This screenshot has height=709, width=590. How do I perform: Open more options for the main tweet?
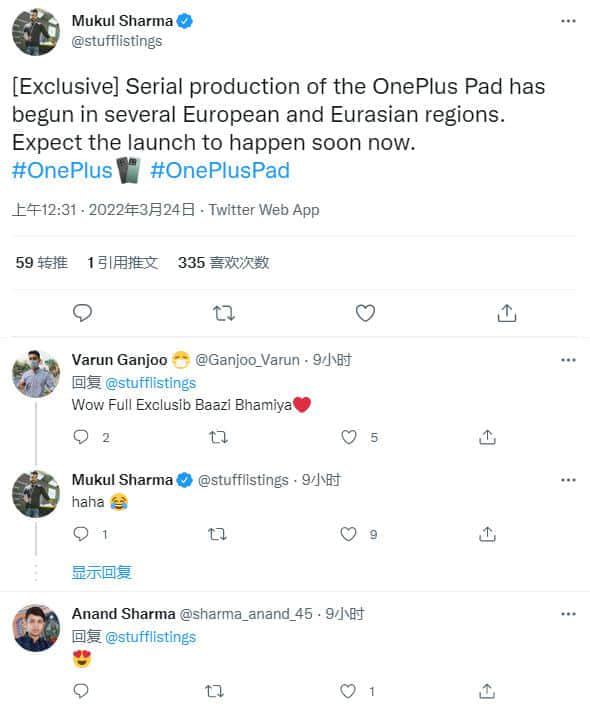(x=568, y=21)
